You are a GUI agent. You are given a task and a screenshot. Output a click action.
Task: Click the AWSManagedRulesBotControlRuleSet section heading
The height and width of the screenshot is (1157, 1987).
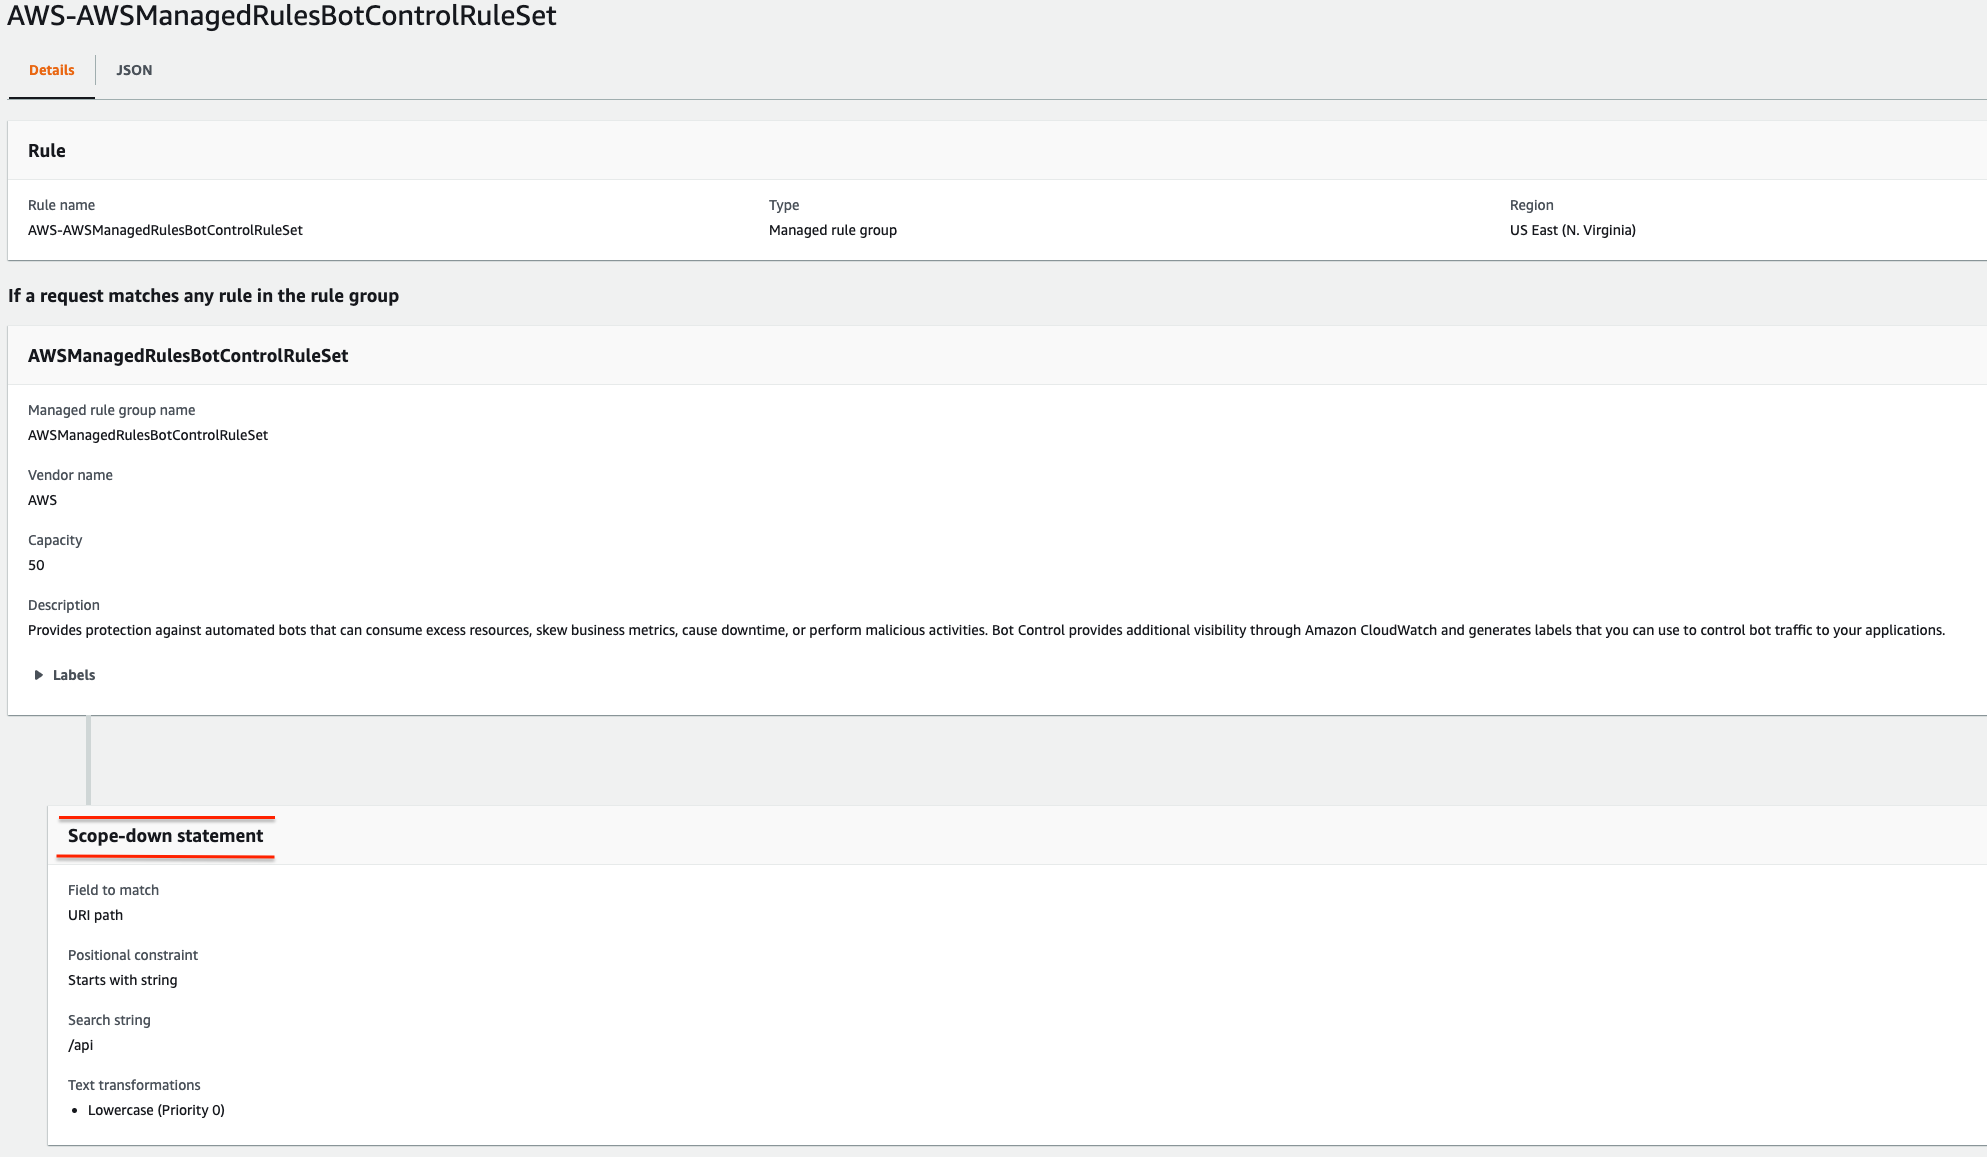188,356
